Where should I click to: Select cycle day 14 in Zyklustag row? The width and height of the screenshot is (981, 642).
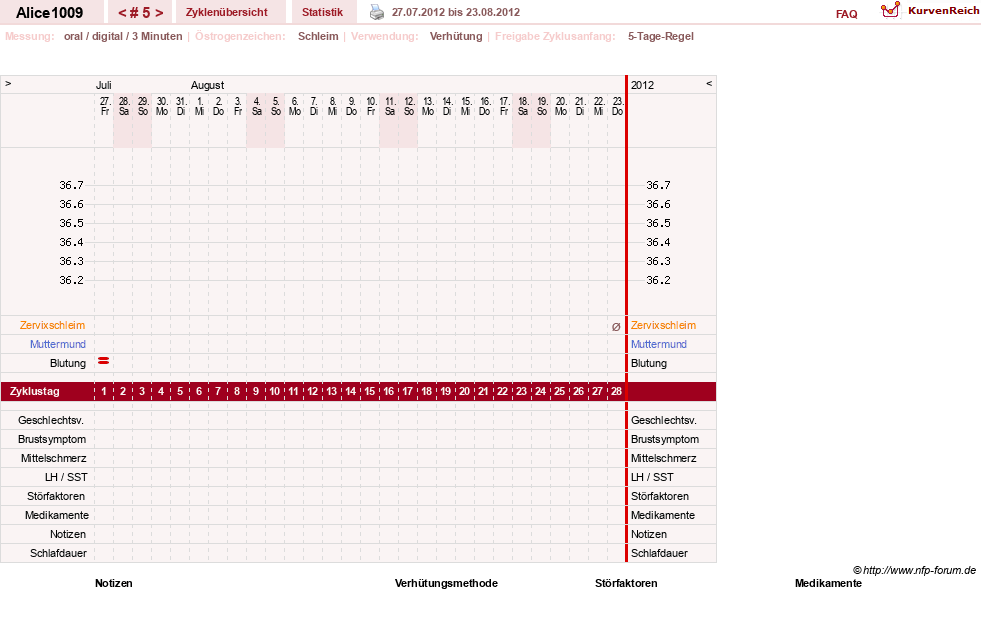tap(351, 391)
